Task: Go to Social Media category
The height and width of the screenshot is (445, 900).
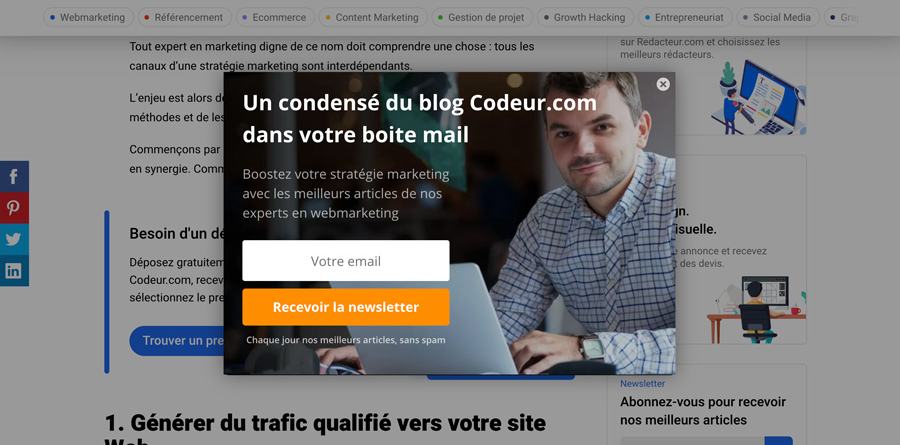Action: click(778, 17)
